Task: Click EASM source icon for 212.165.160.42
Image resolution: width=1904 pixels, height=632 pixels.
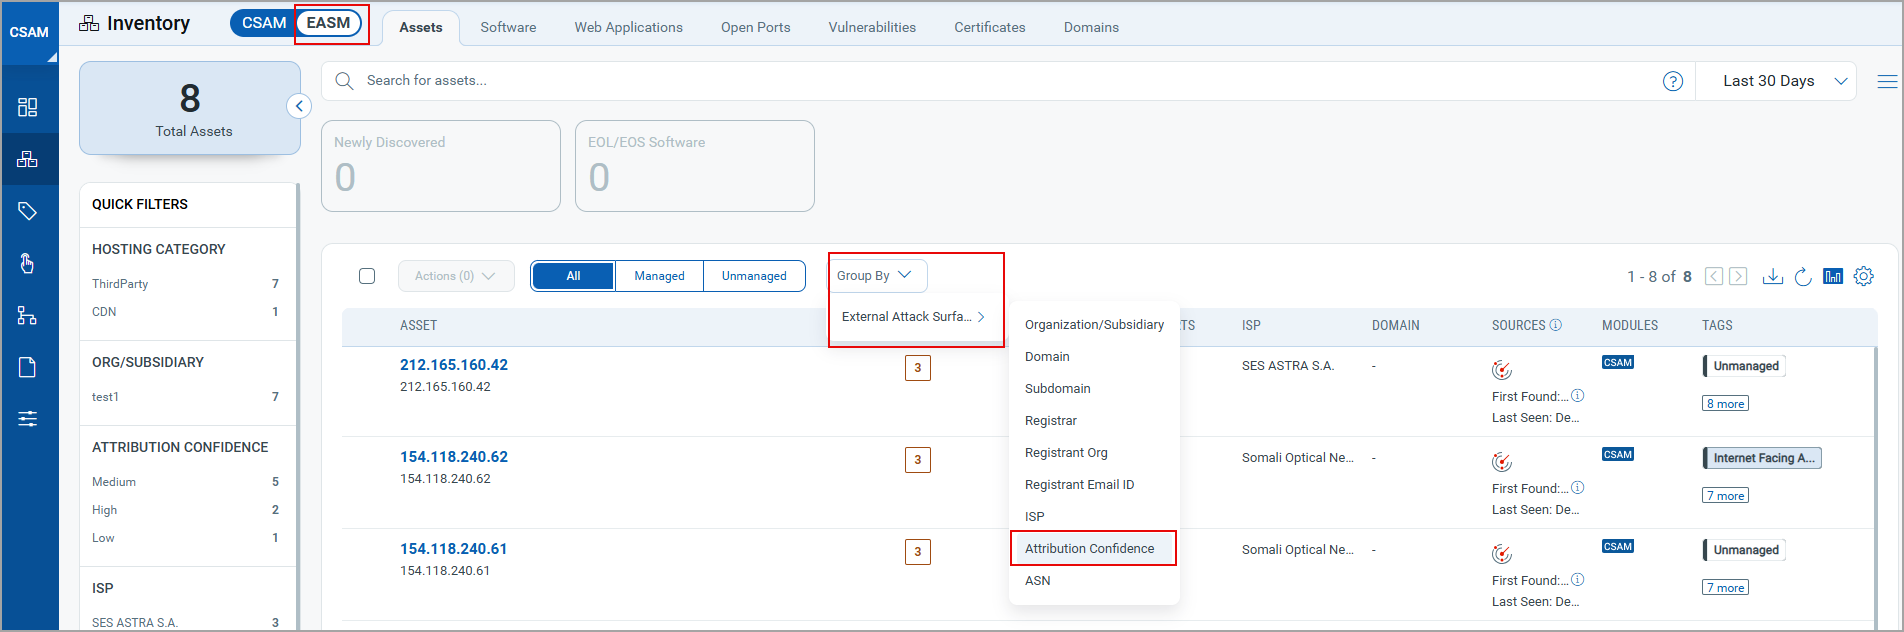Action: [x=1502, y=370]
